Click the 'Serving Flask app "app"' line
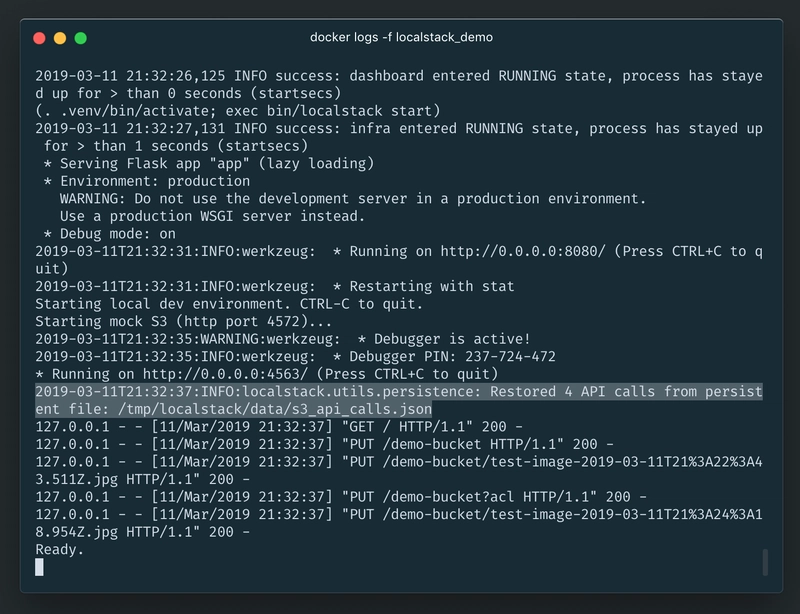This screenshot has width=800, height=614. click(x=209, y=163)
